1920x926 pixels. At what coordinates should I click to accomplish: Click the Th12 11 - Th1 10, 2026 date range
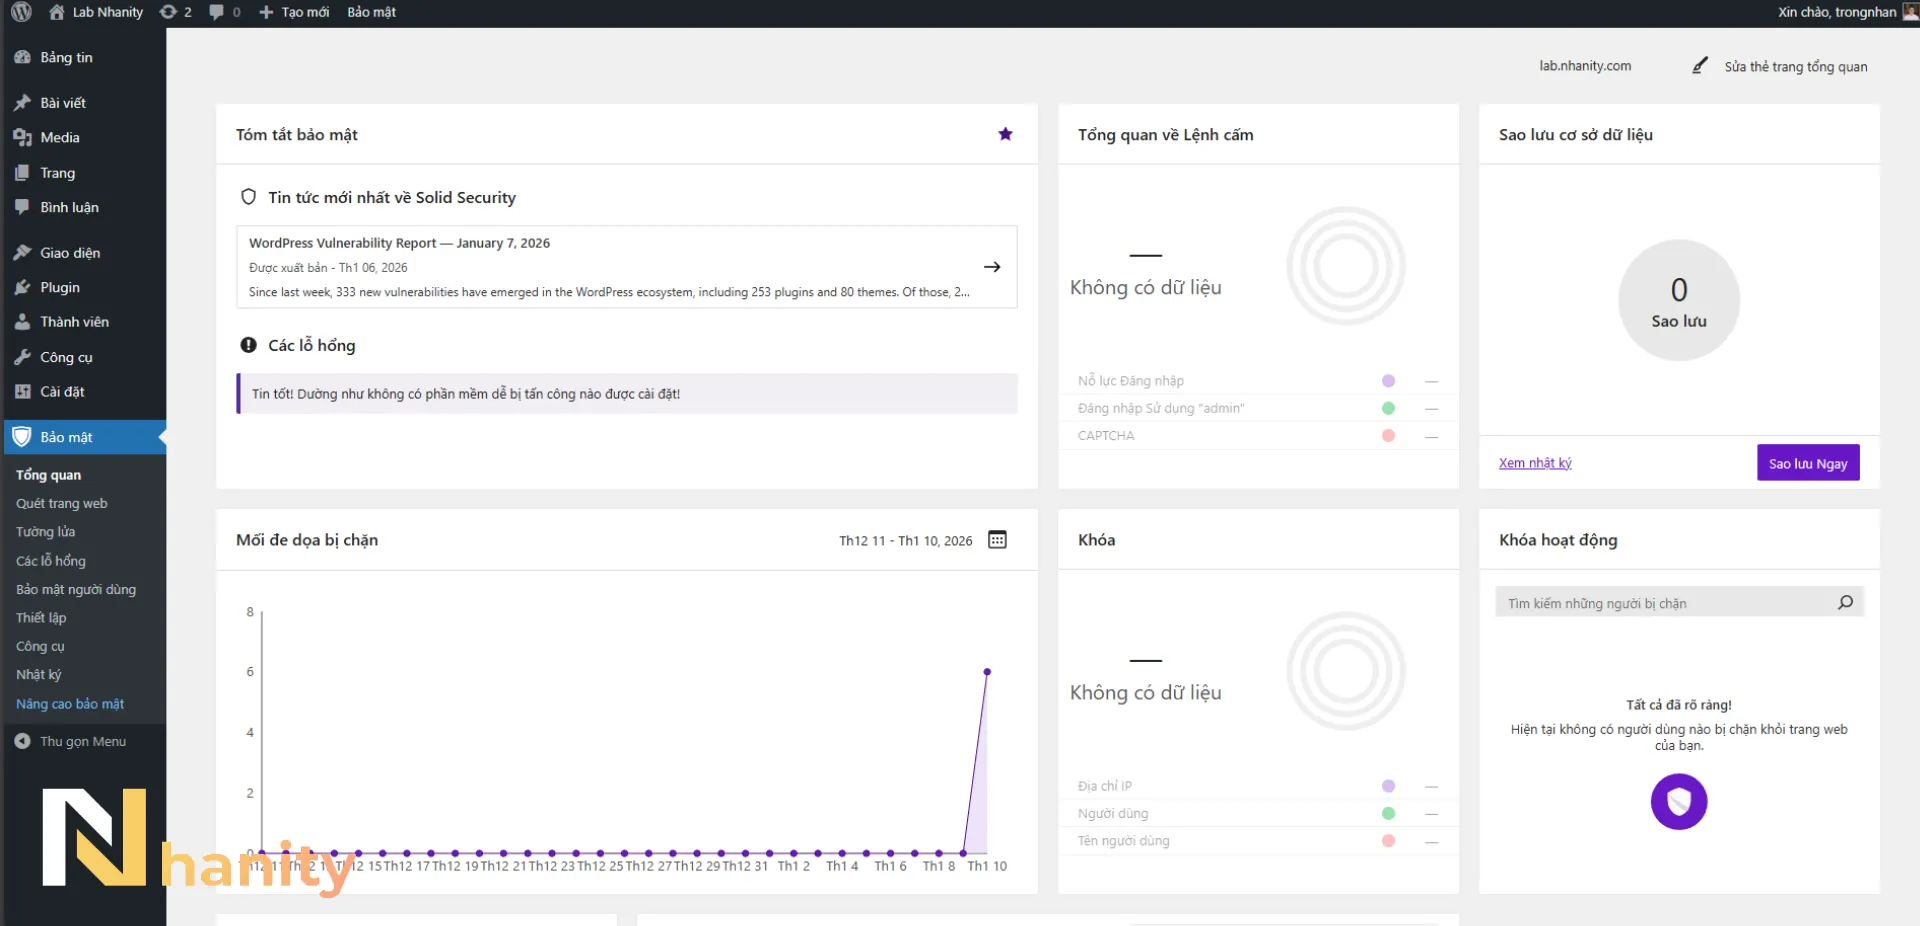tap(905, 541)
